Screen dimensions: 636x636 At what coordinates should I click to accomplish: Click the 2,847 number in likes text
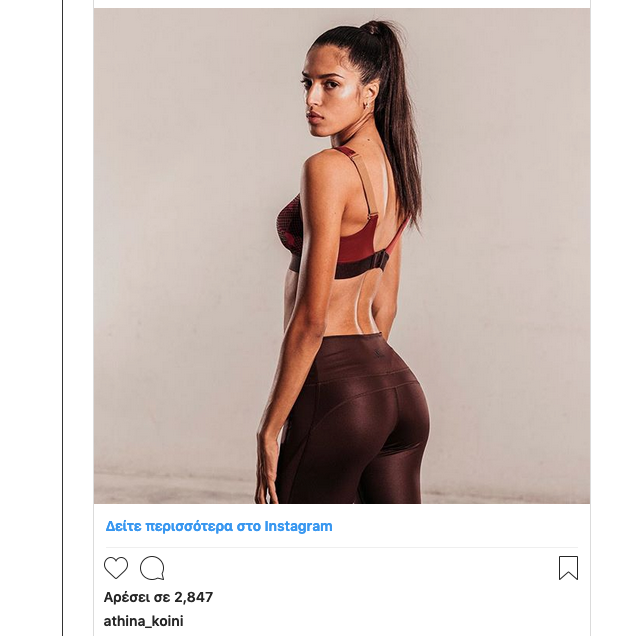click(193, 597)
